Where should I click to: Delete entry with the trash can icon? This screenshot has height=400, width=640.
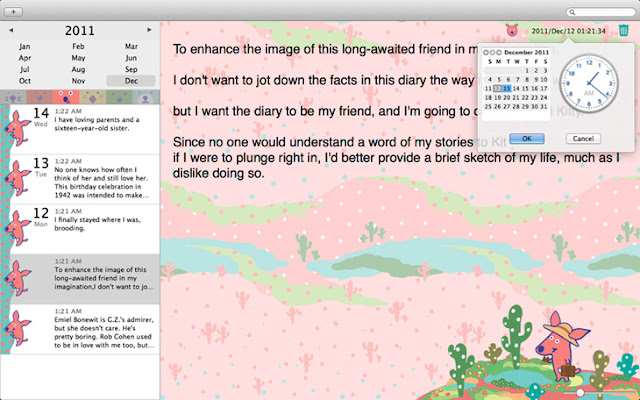click(x=623, y=30)
